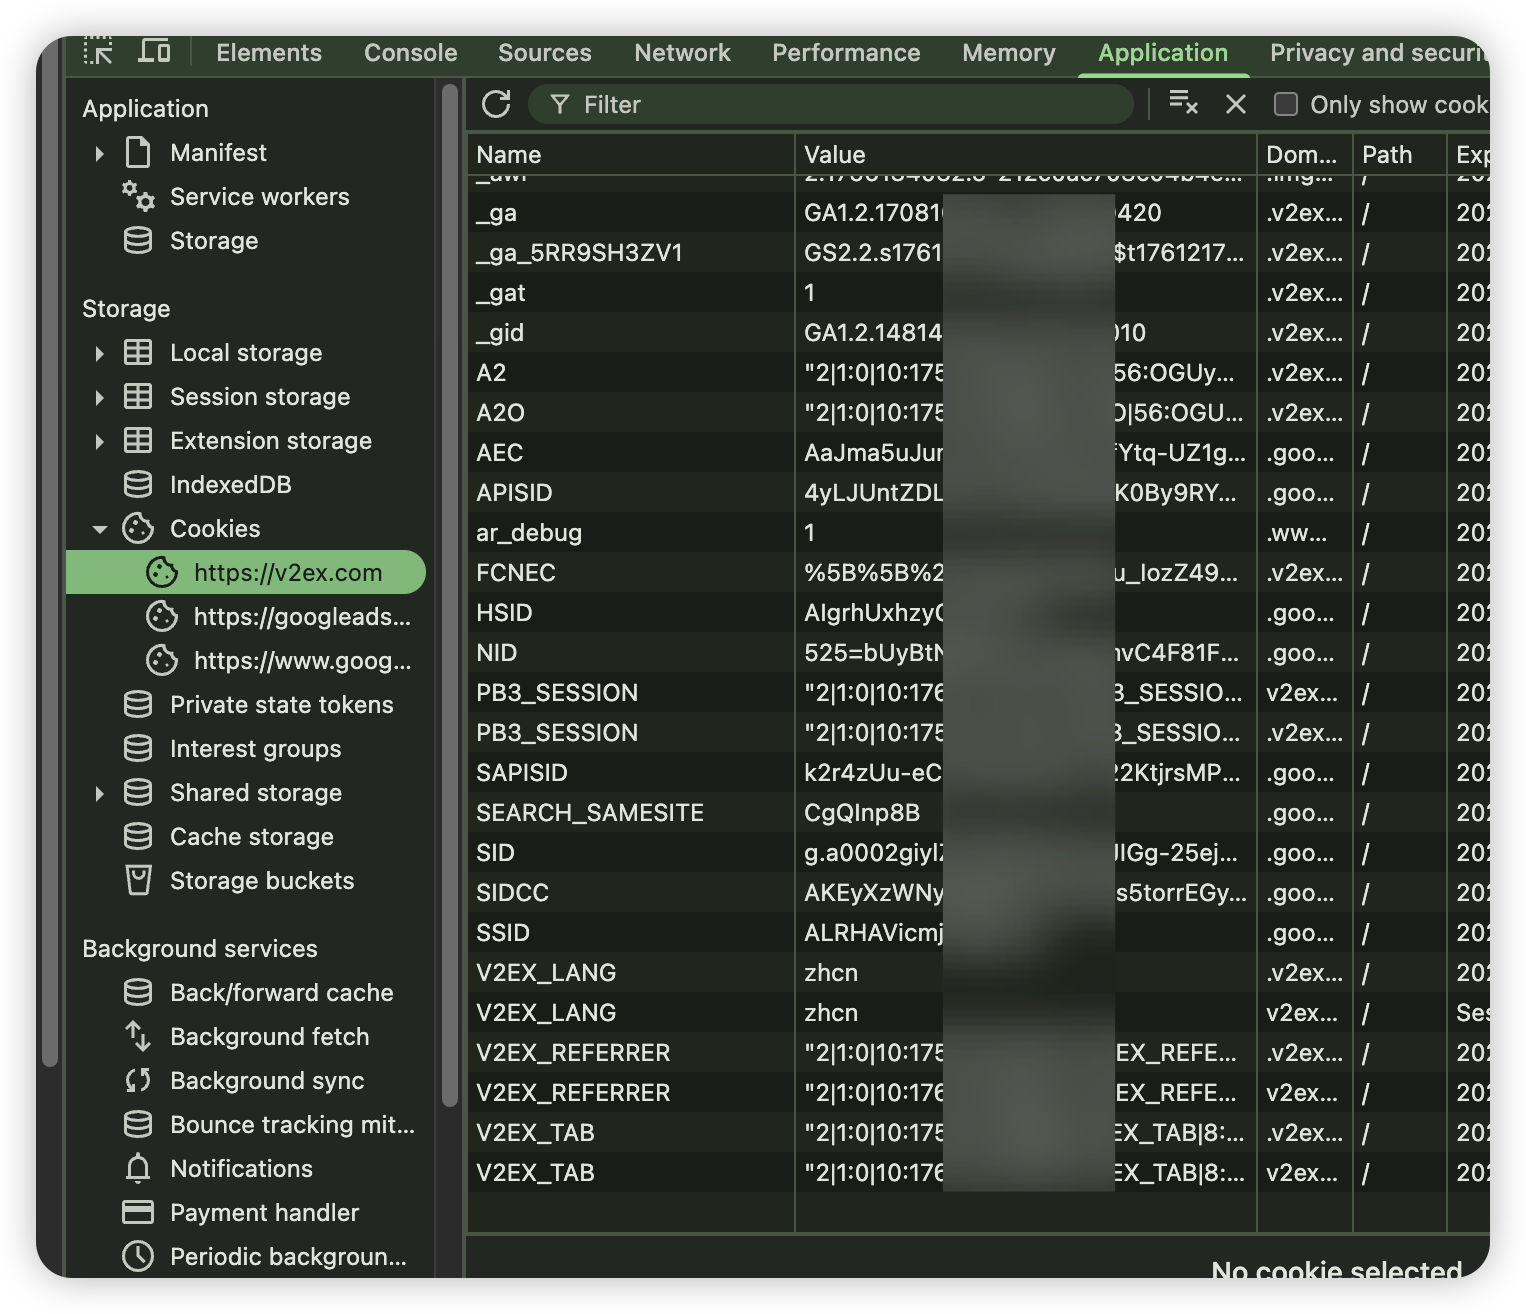The width and height of the screenshot is (1526, 1314).
Task: Collapse the Cookies tree section
Action: (99, 529)
